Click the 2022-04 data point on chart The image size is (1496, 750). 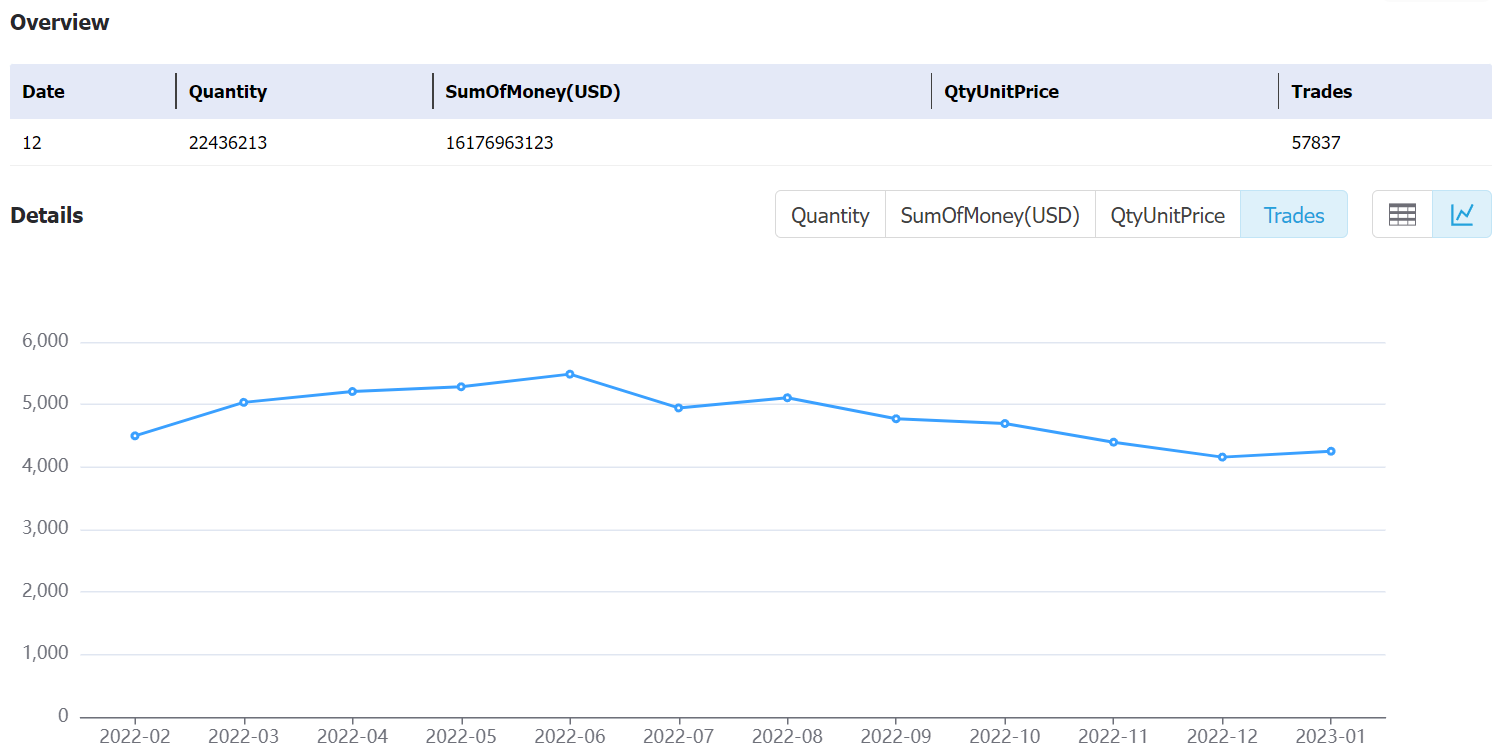(x=352, y=391)
